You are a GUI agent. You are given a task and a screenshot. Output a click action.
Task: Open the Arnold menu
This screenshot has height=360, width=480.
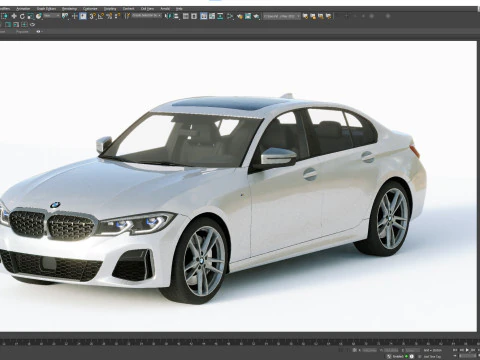pyautogui.click(x=165, y=8)
